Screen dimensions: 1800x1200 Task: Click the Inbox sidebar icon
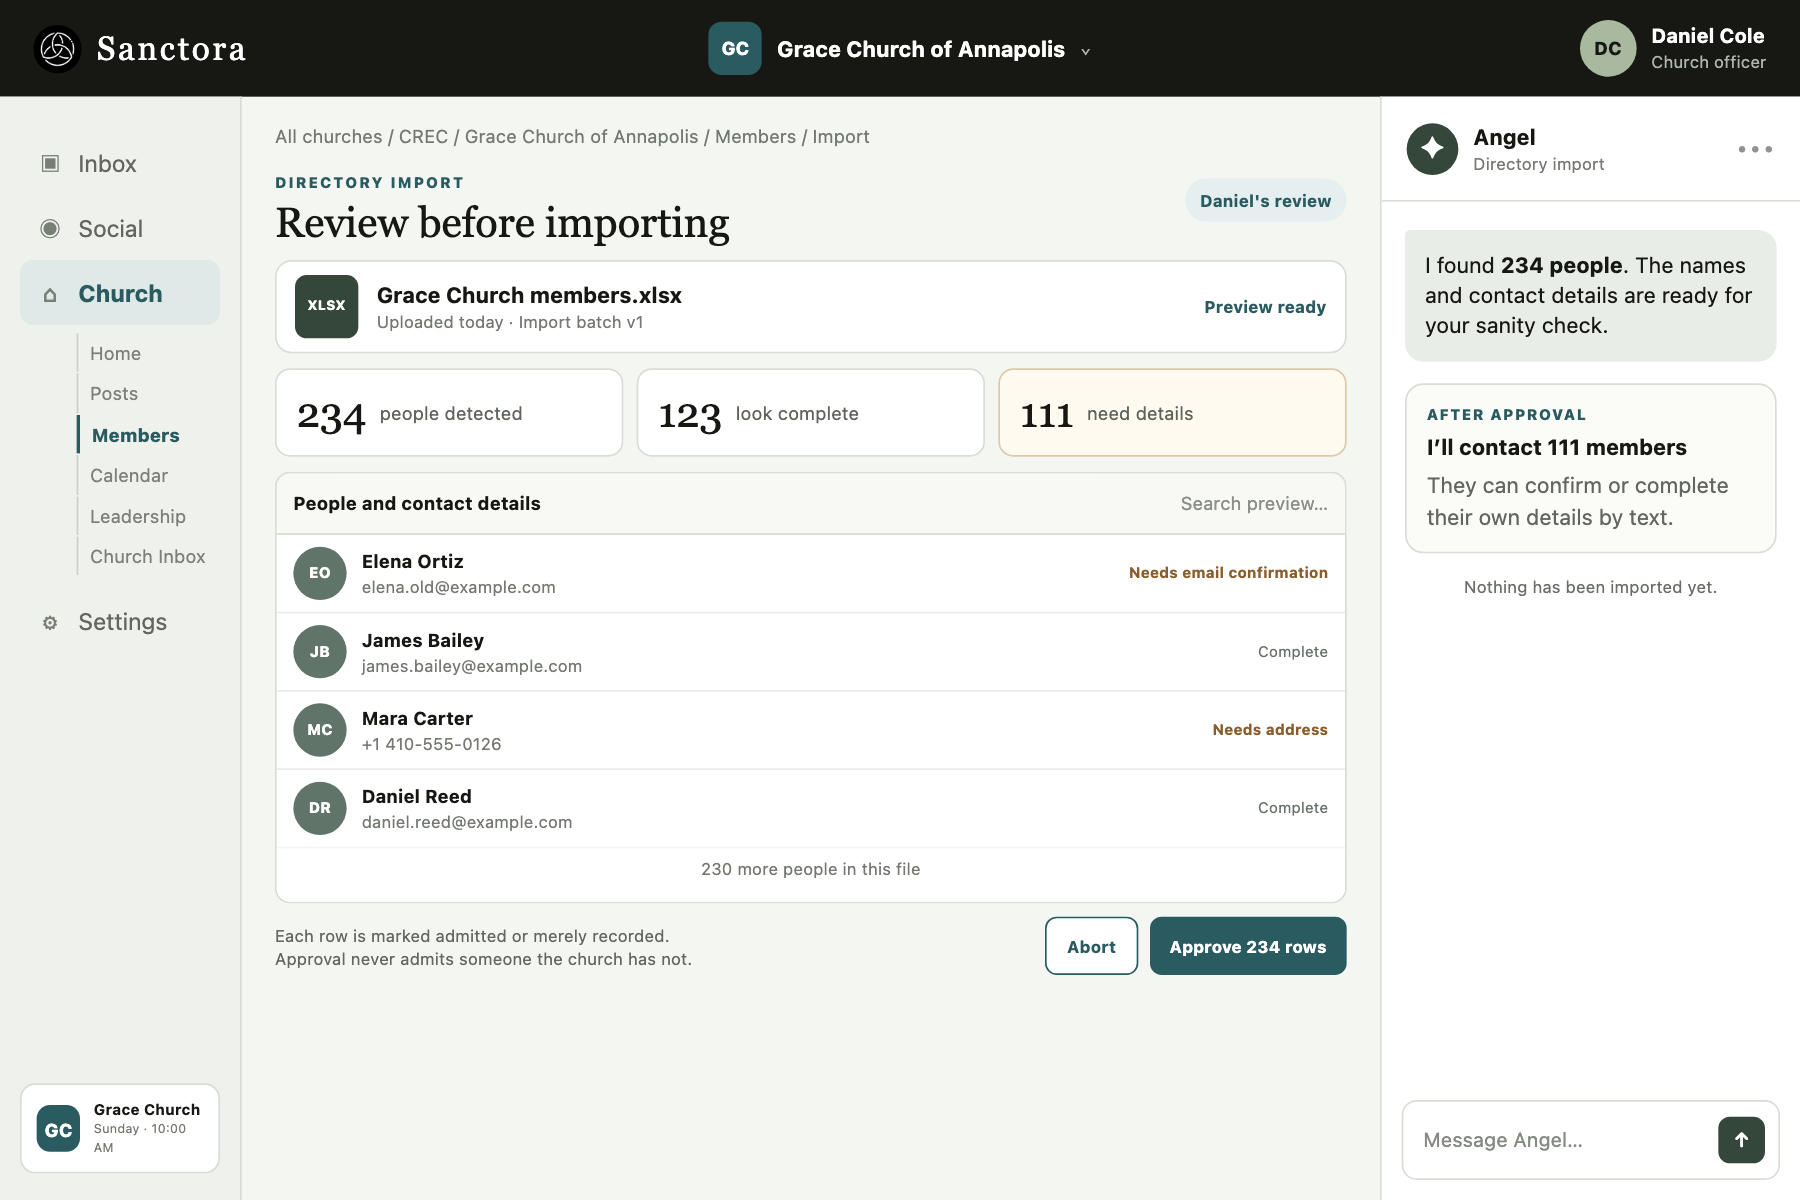tap(50, 164)
